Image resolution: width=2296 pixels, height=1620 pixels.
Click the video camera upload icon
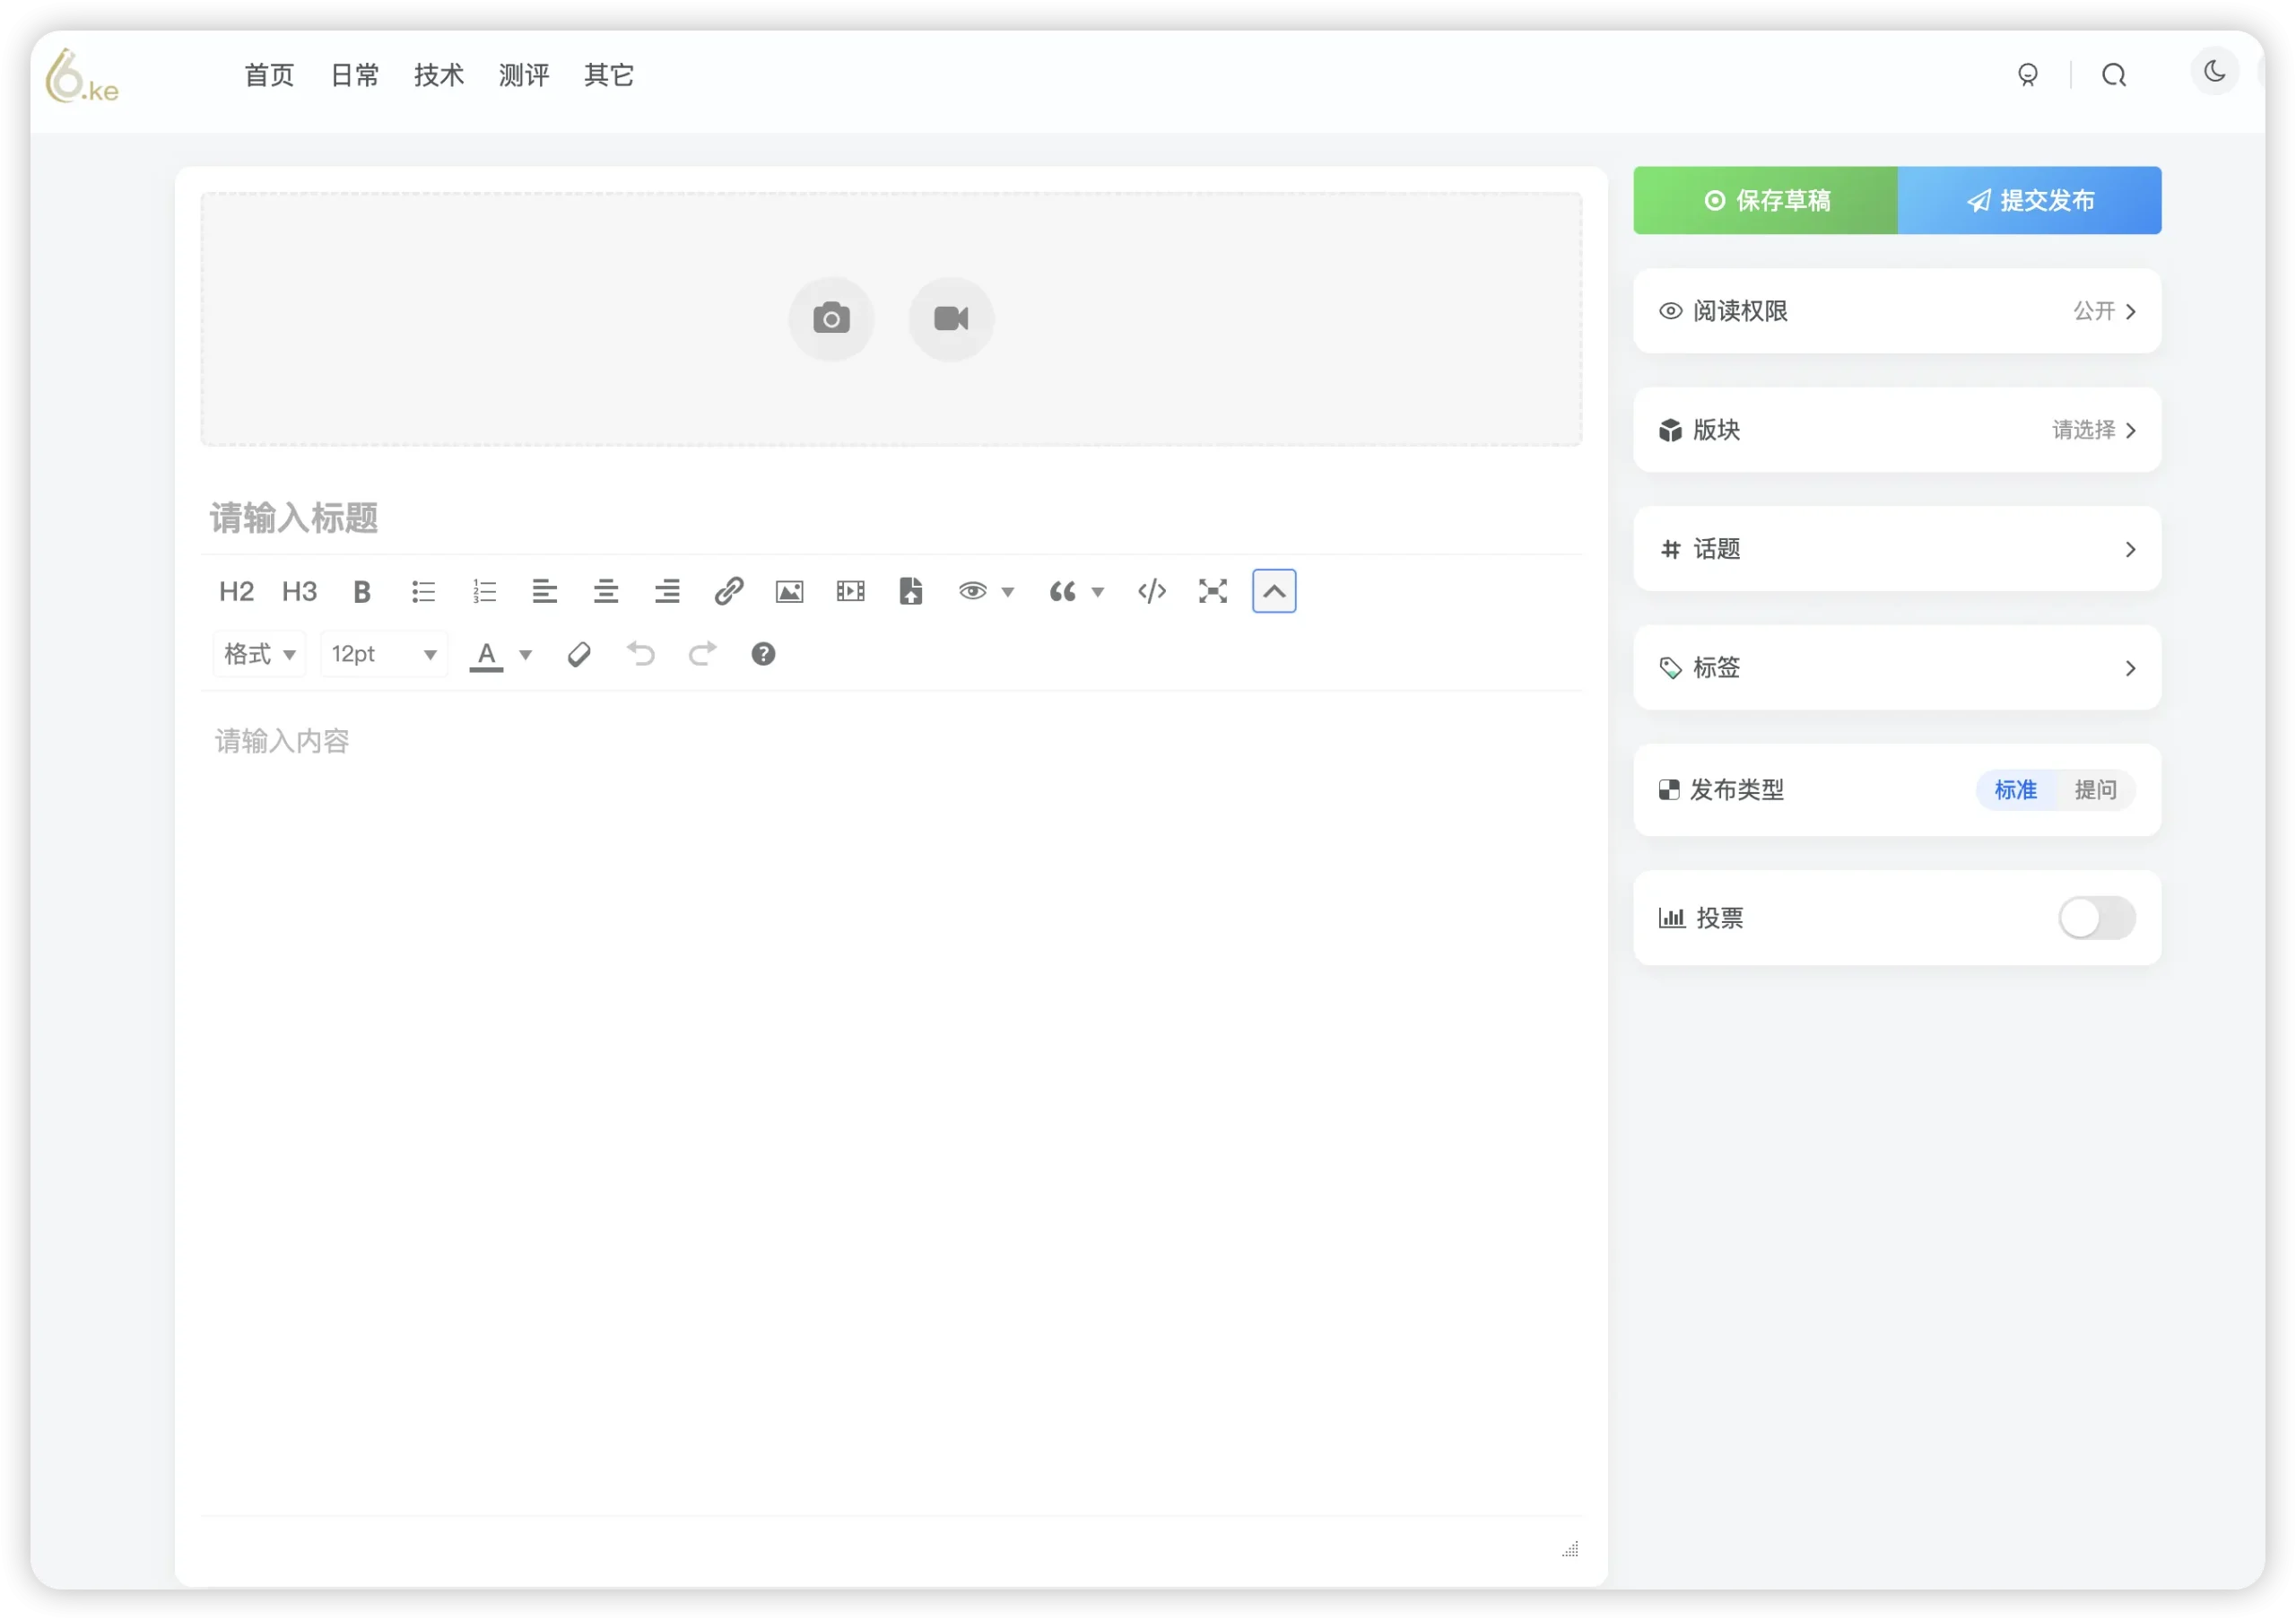[951, 319]
